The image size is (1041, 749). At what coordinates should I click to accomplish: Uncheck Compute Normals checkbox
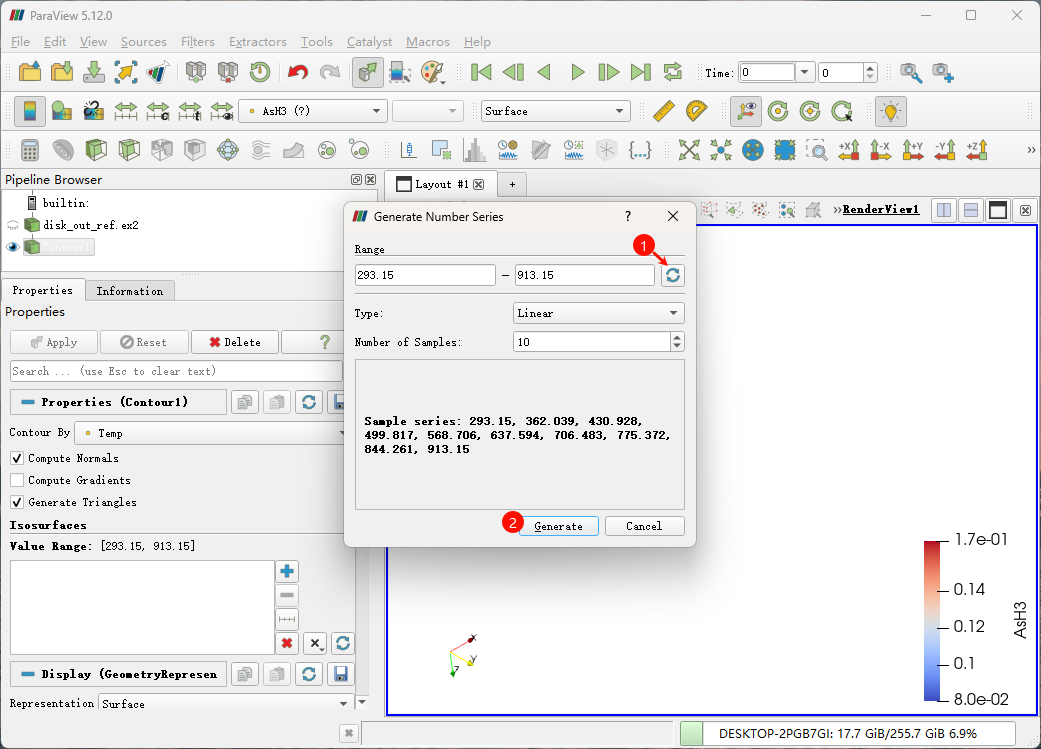tap(17, 458)
